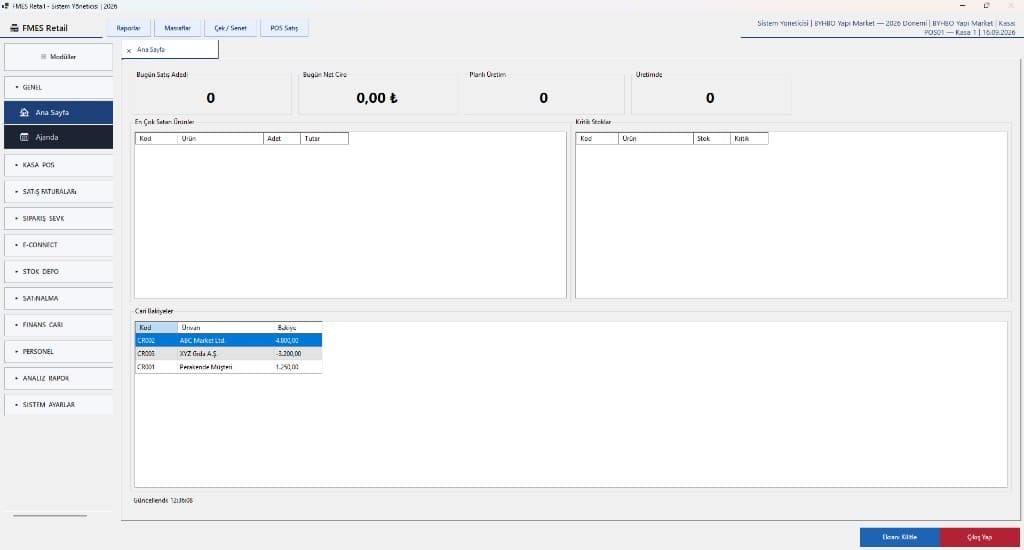Screen dimensions: 1024x550
Task: Open the Masraflar toolbar button
Action: 178,28
